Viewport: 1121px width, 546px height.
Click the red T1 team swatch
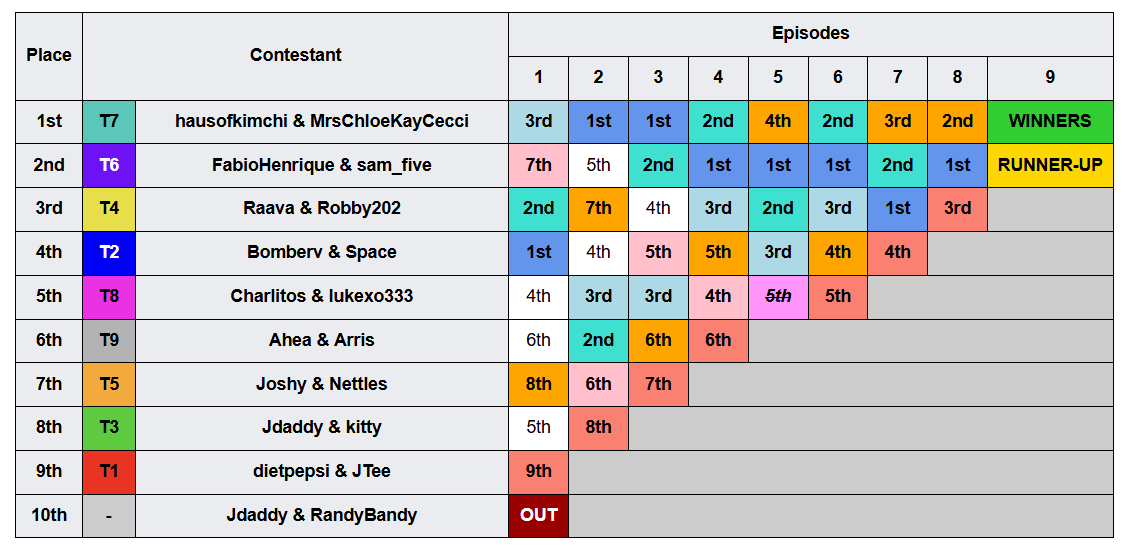(x=109, y=472)
